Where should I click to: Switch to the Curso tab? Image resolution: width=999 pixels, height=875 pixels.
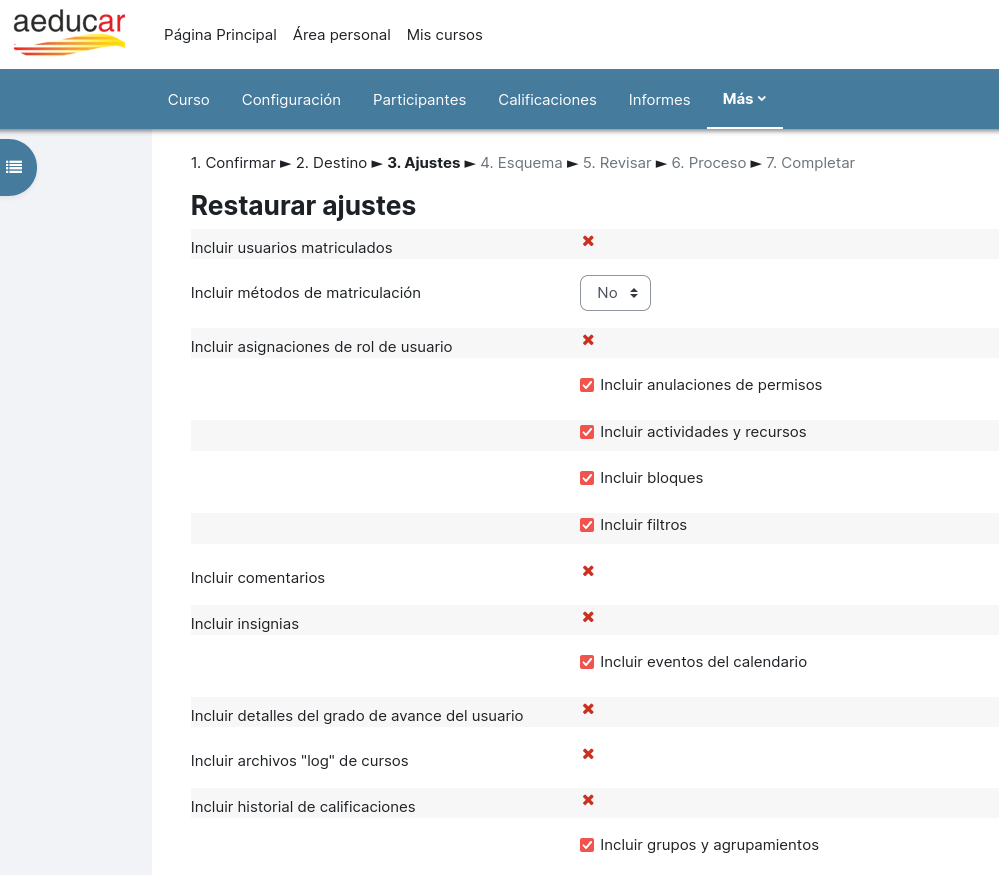tap(189, 99)
